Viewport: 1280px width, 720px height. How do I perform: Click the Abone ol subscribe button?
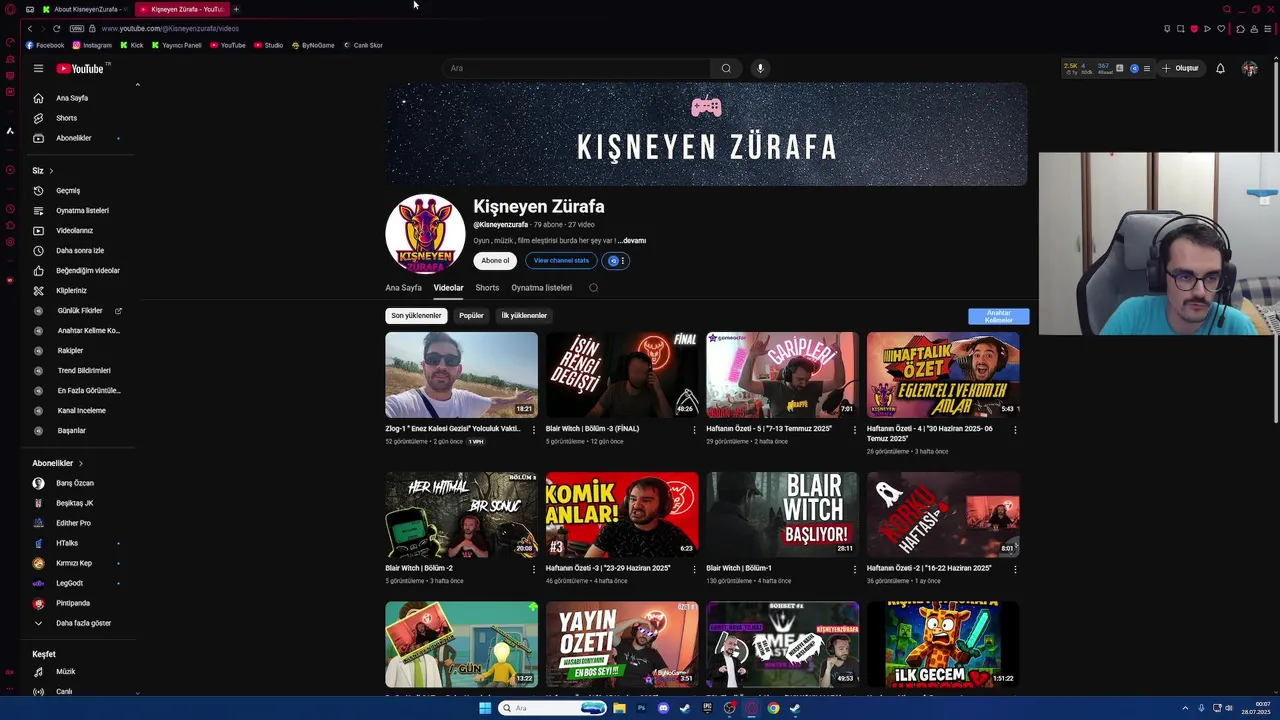click(x=495, y=261)
